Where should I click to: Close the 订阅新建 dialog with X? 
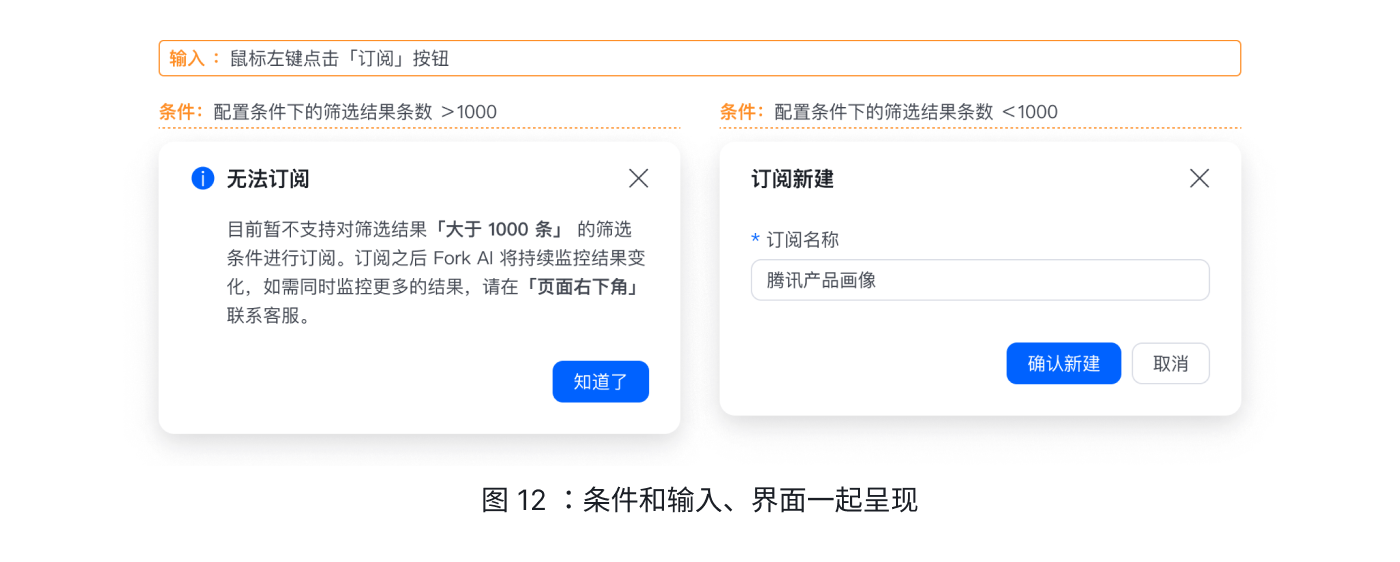coord(1199,178)
